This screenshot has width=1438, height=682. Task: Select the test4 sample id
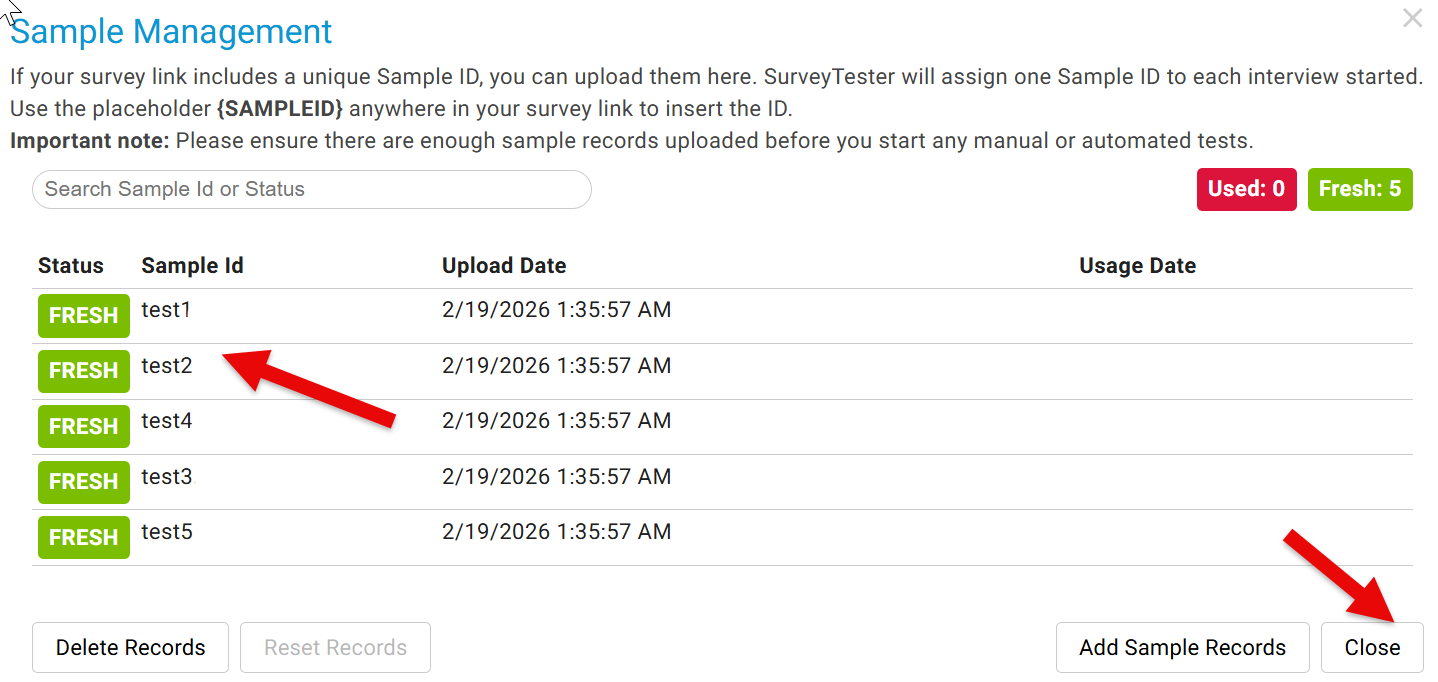[x=166, y=421]
